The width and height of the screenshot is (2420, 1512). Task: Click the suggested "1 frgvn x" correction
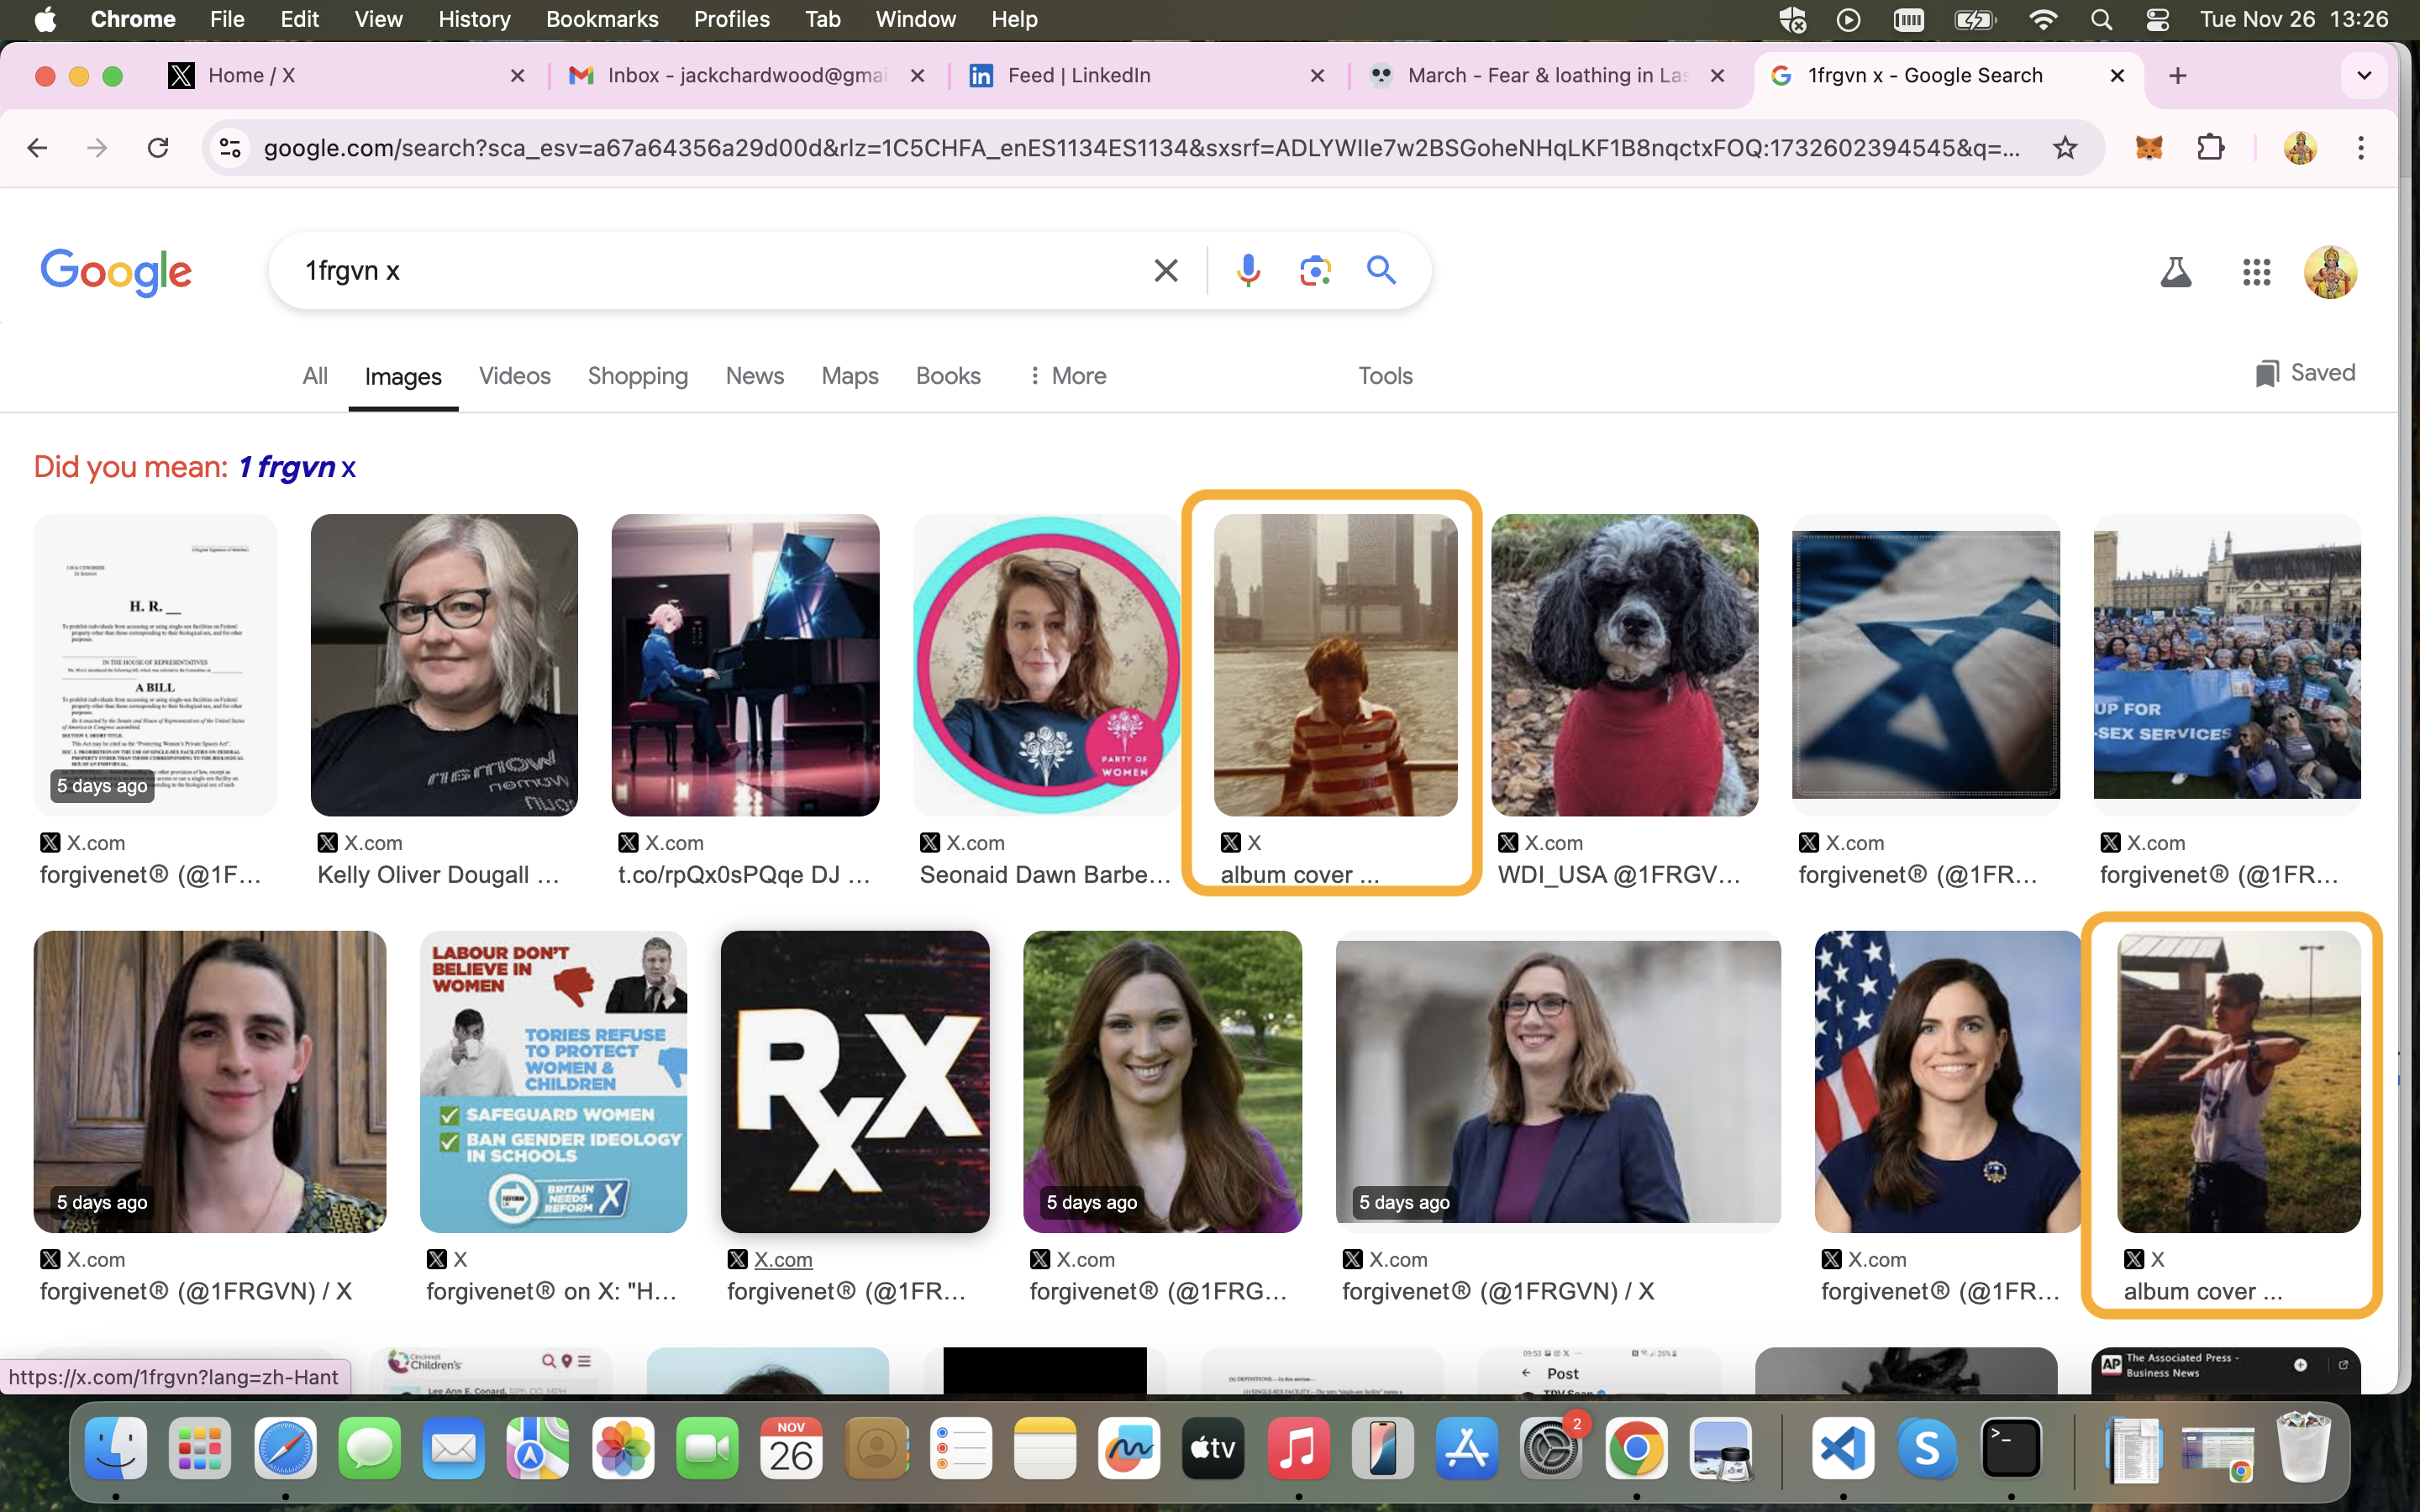coord(297,467)
